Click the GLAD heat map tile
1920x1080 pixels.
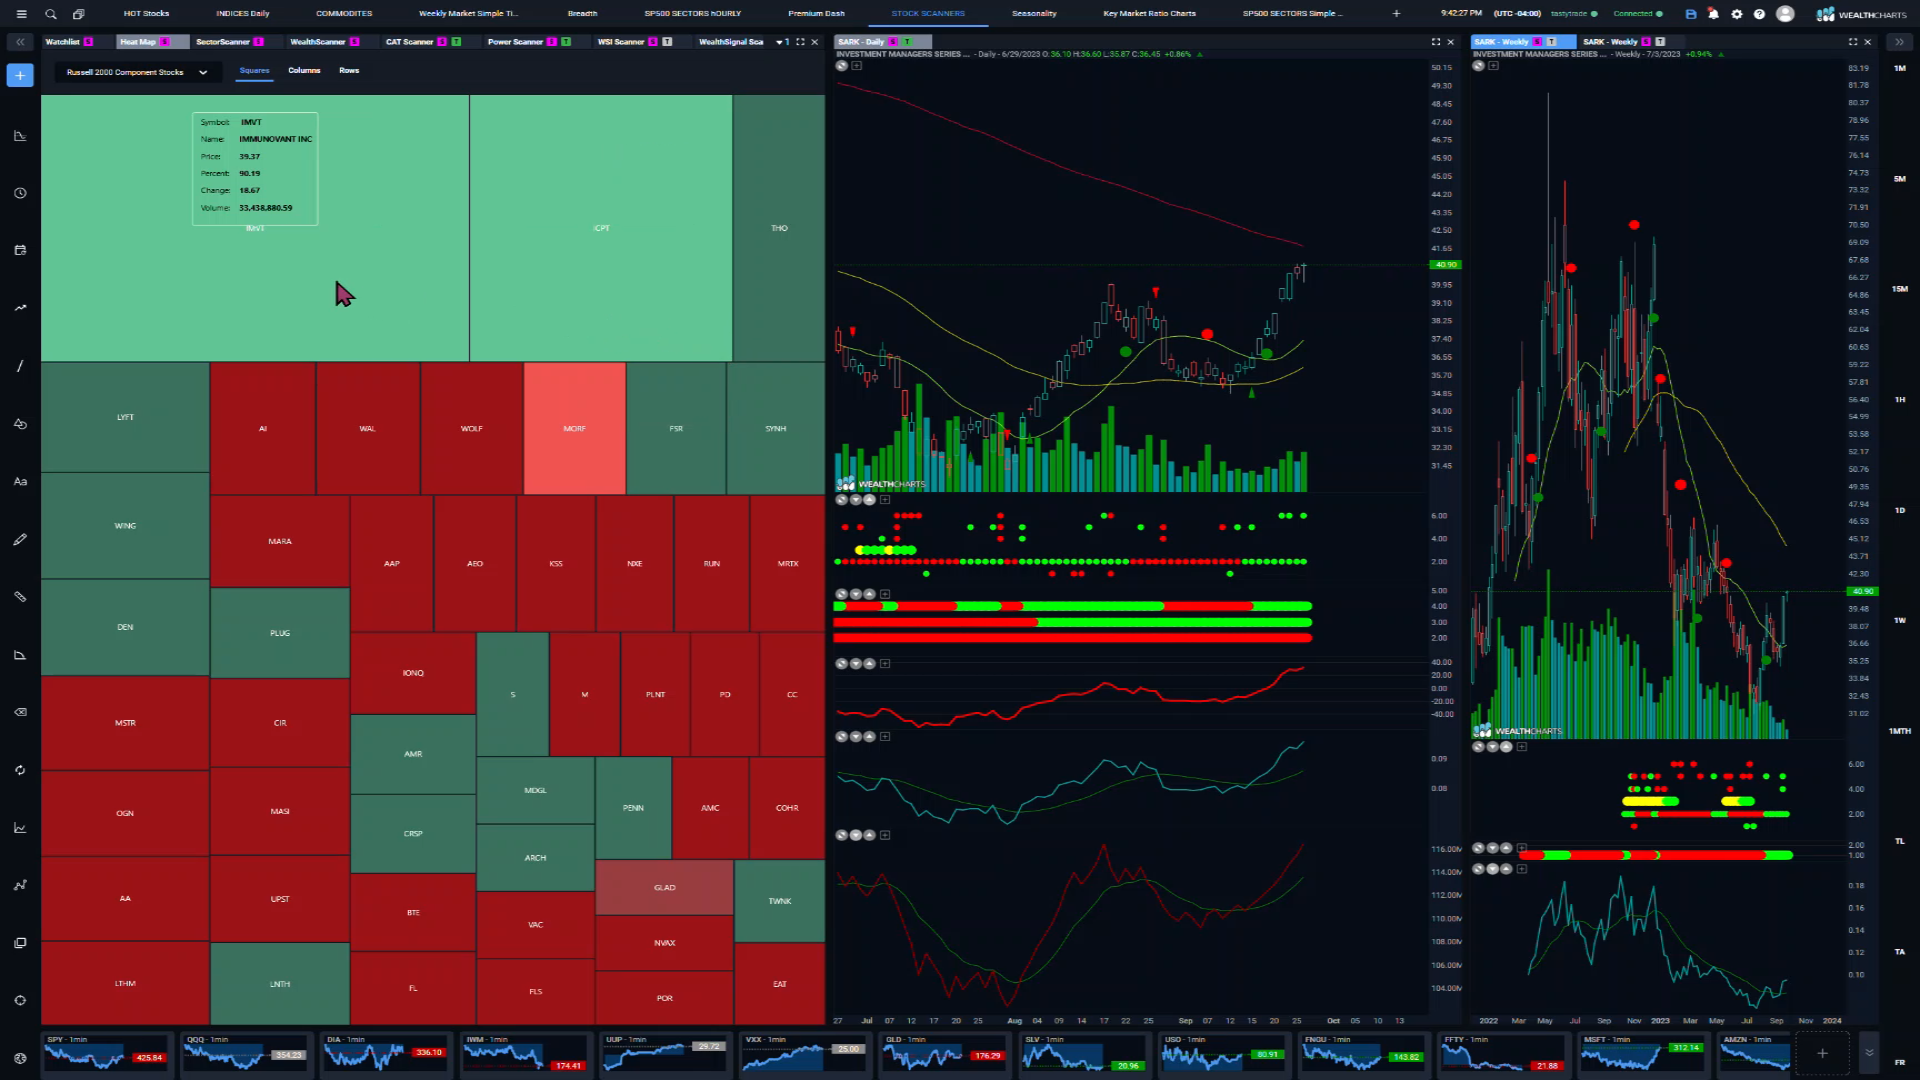coord(664,888)
